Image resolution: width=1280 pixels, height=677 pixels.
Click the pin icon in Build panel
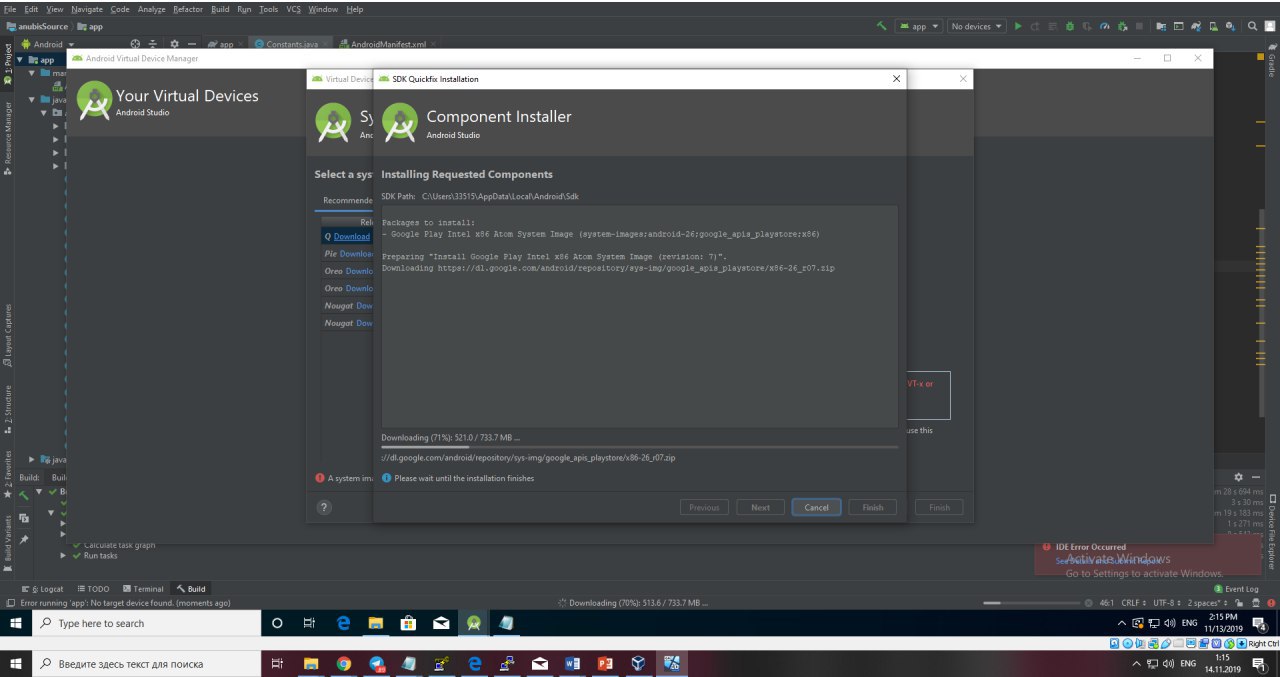click(24, 539)
